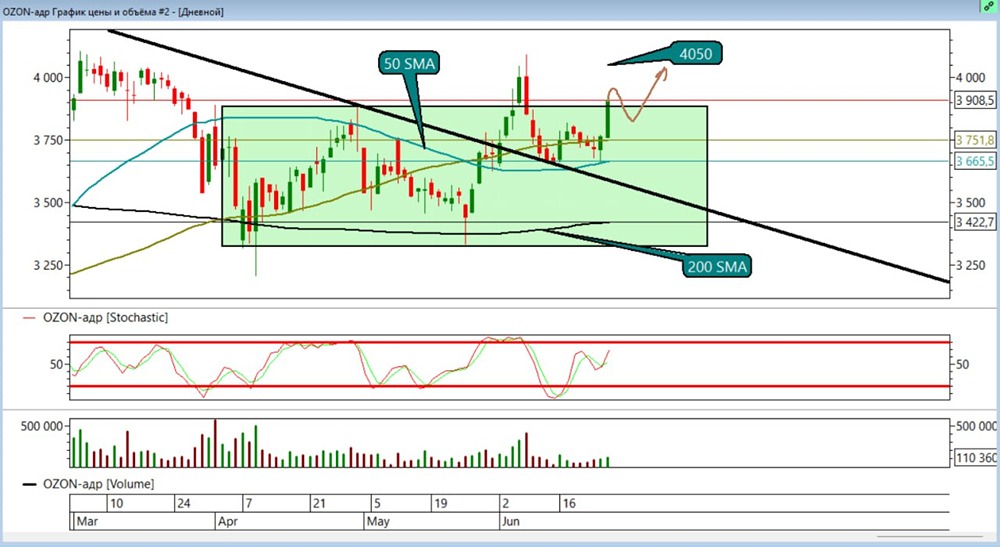The width and height of the screenshot is (1000, 547).
Task: Click the date 16 on the time axis
Action: point(569,504)
